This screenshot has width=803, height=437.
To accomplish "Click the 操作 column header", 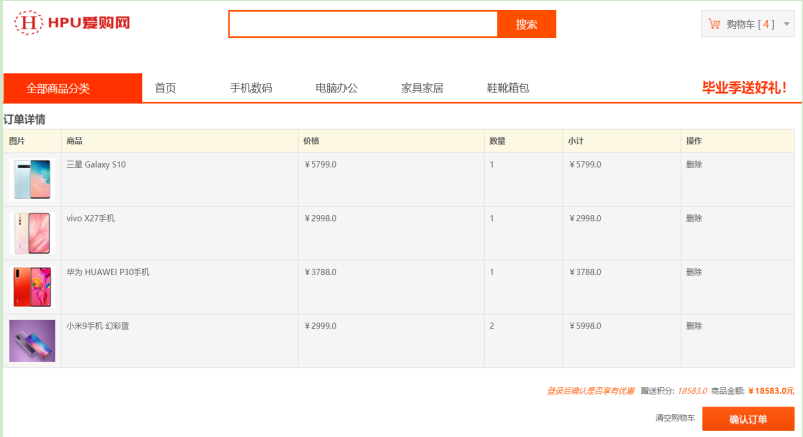I will (x=694, y=141).
